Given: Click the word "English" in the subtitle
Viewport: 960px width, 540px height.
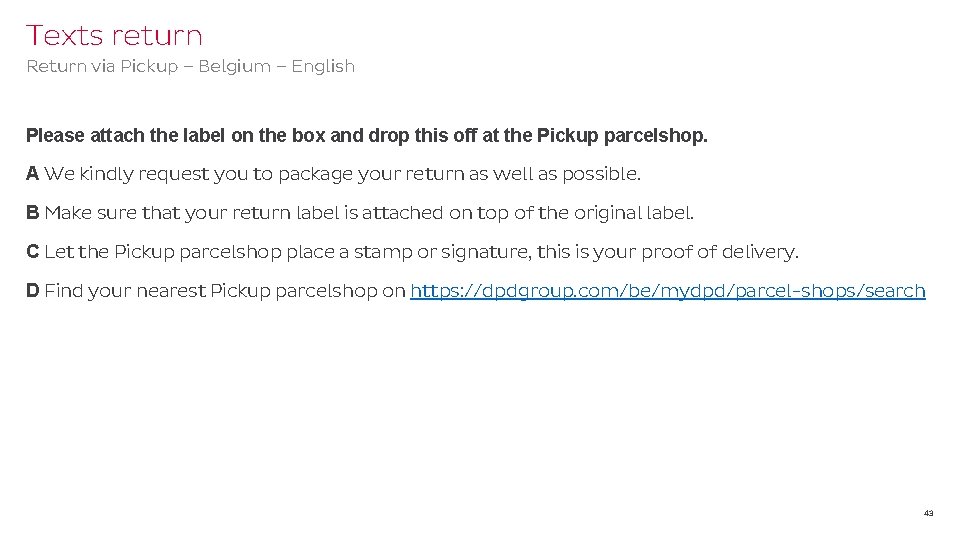Looking at the screenshot, I should 323,67.
